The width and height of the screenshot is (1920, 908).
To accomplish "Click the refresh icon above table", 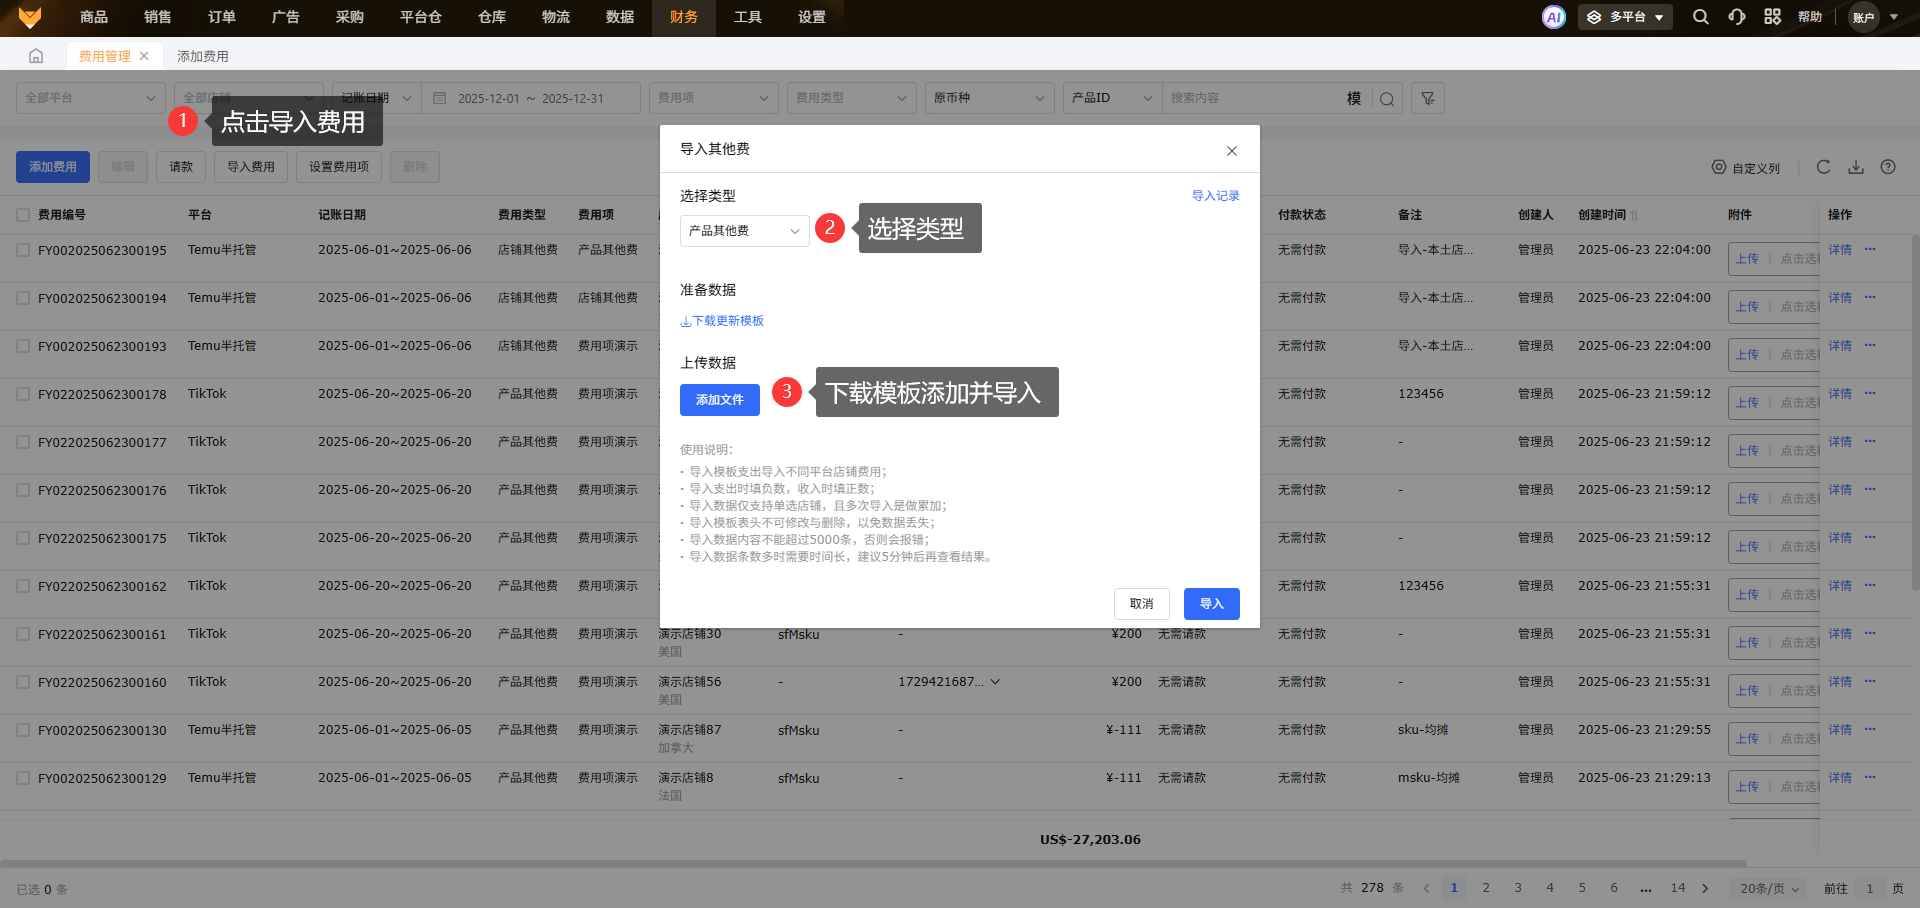I will tap(1823, 167).
